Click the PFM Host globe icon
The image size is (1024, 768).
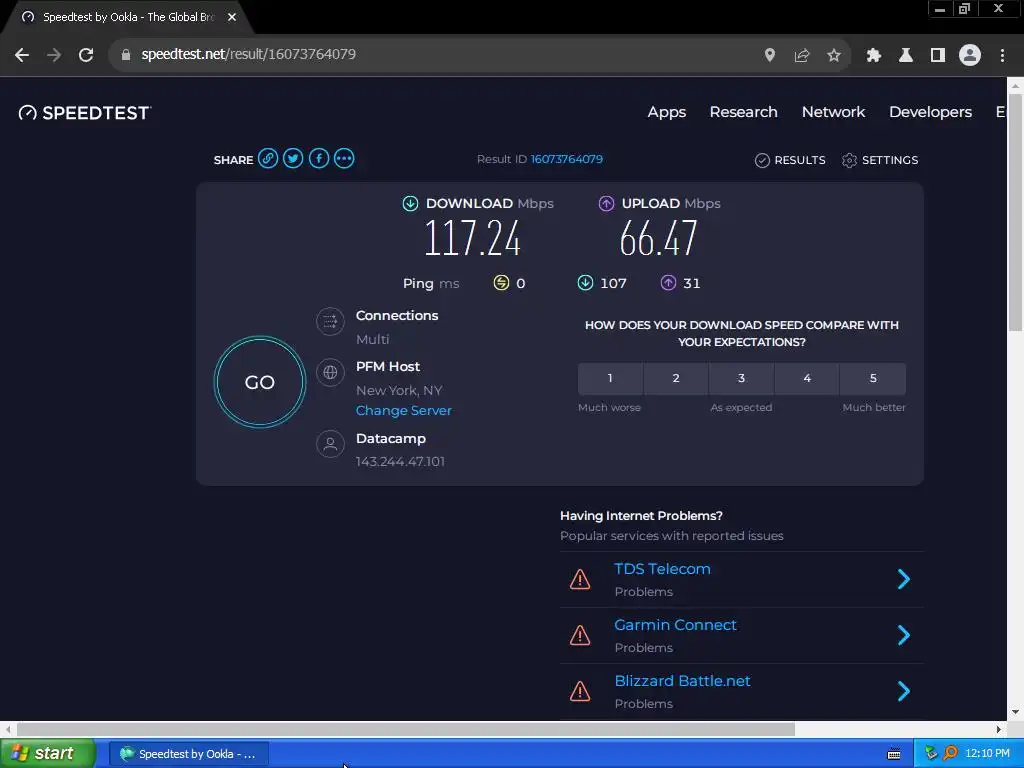[330, 372]
